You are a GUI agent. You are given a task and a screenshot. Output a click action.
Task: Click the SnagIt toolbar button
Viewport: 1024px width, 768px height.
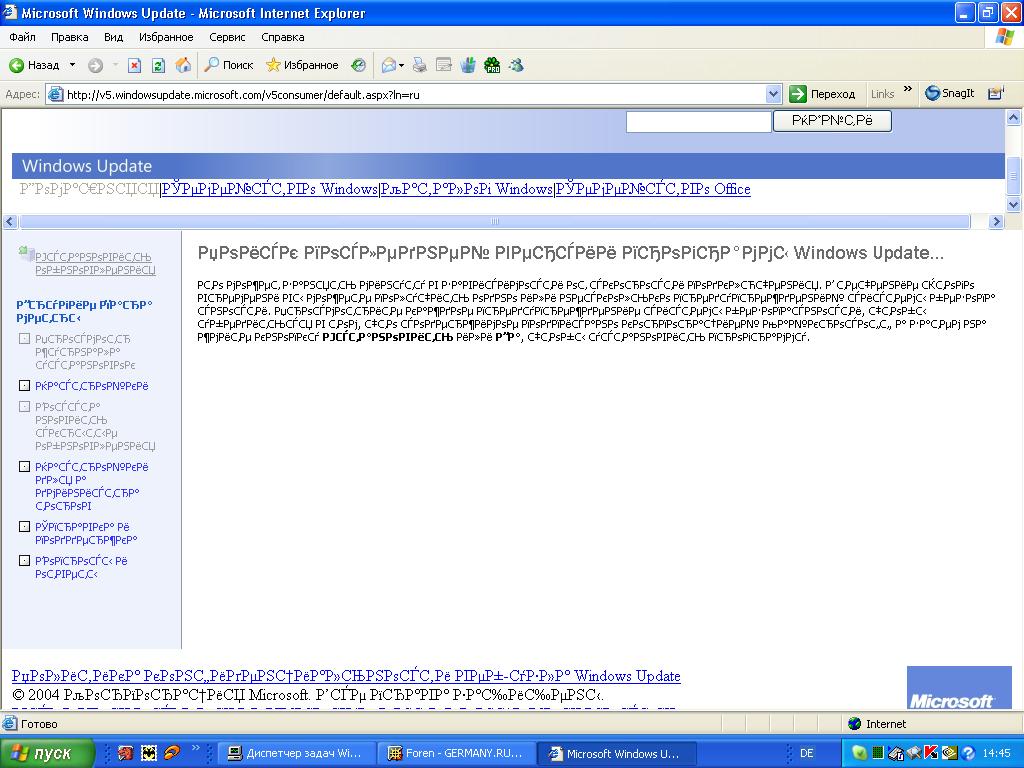tap(950, 93)
